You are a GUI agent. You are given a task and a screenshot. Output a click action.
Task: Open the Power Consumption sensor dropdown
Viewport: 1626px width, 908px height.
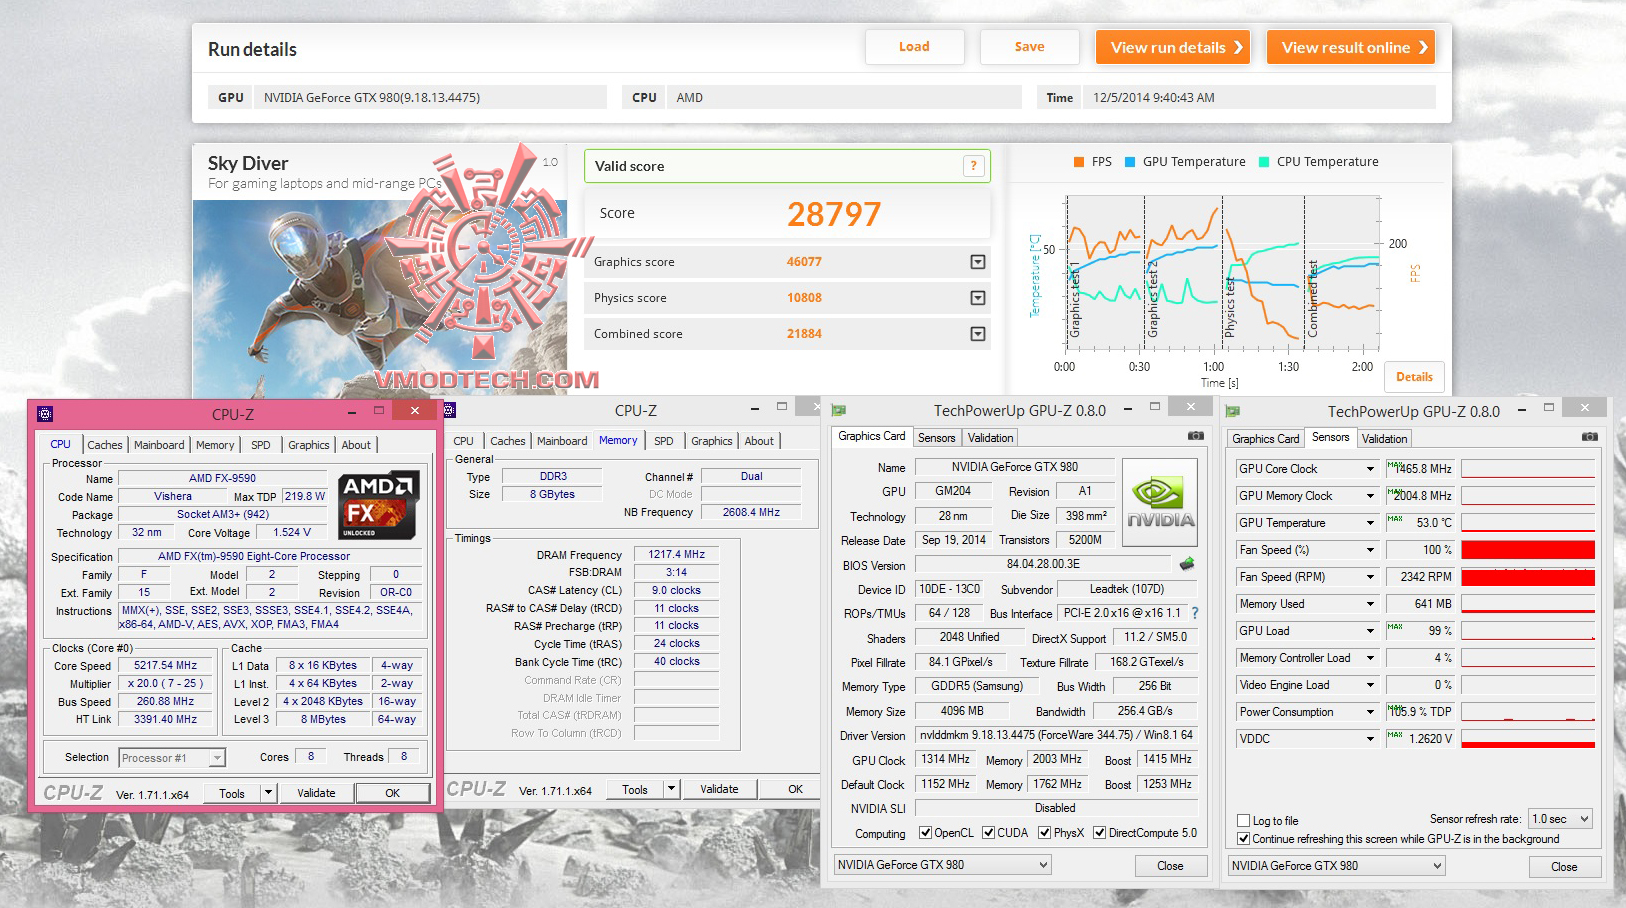click(1370, 712)
